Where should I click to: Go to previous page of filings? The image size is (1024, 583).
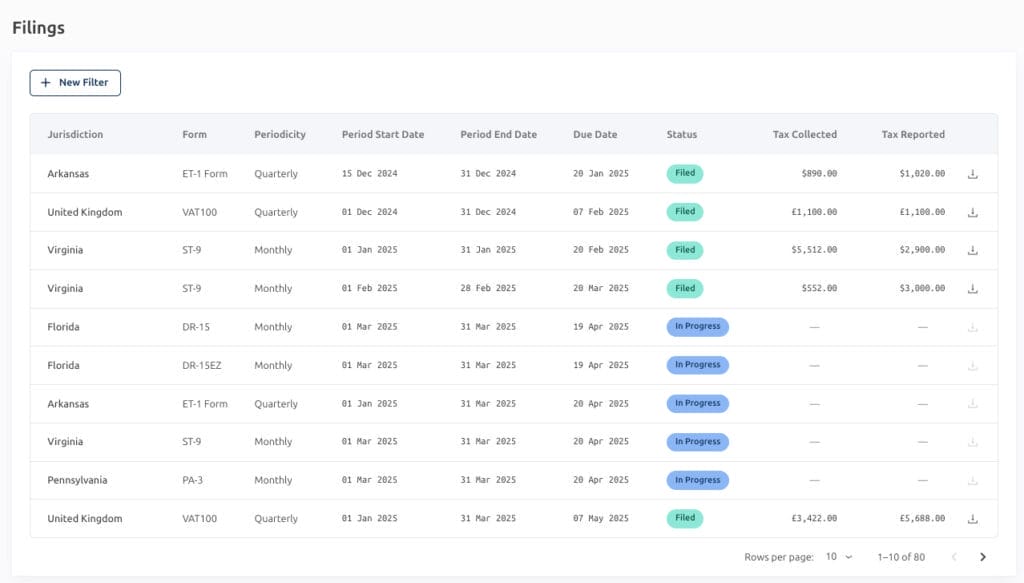pos(954,557)
